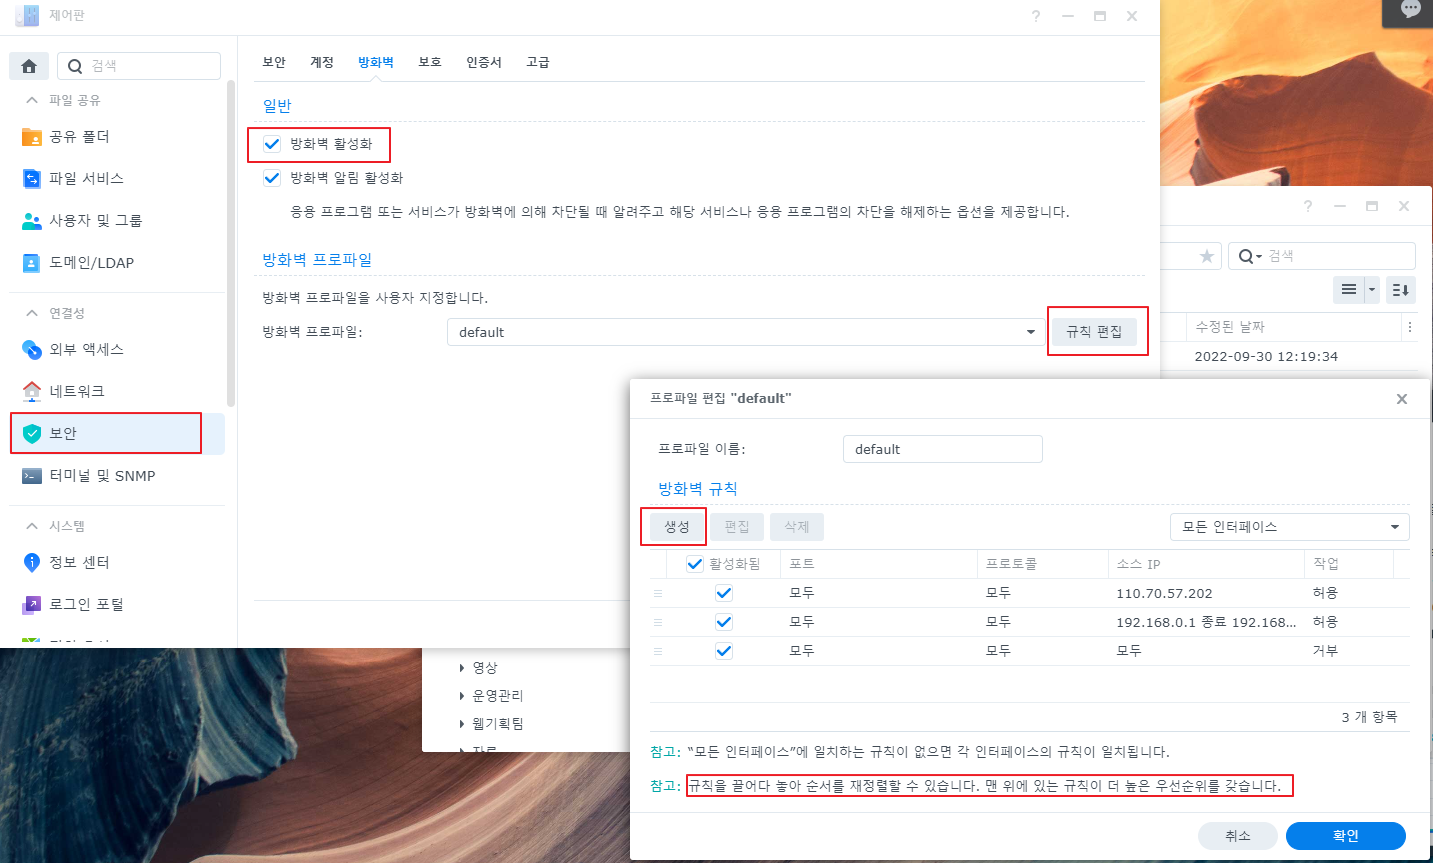Toggle checkbox for the 거부 deny rule
Viewport: 1433px width, 863px height.
click(724, 651)
